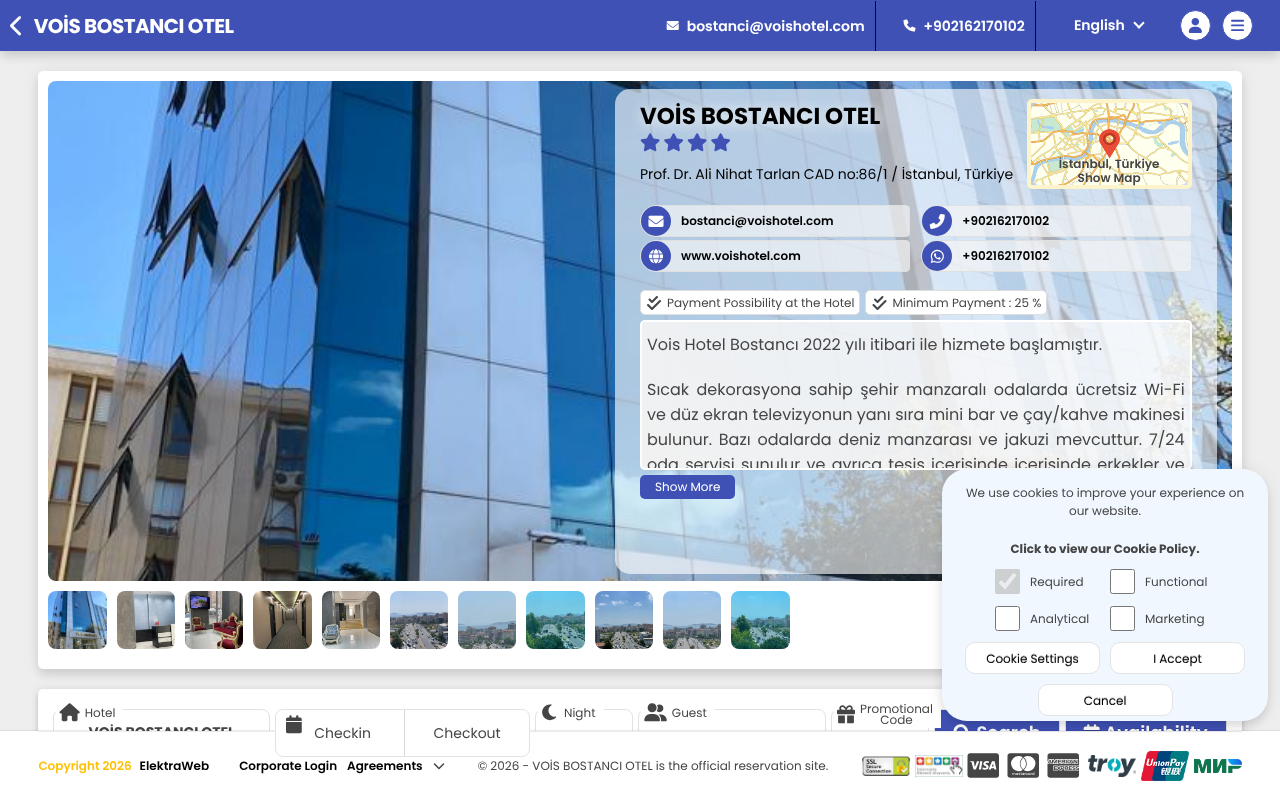Click the checkmark icon on Minimum Payment tag
1280x800 pixels.
[x=879, y=303]
